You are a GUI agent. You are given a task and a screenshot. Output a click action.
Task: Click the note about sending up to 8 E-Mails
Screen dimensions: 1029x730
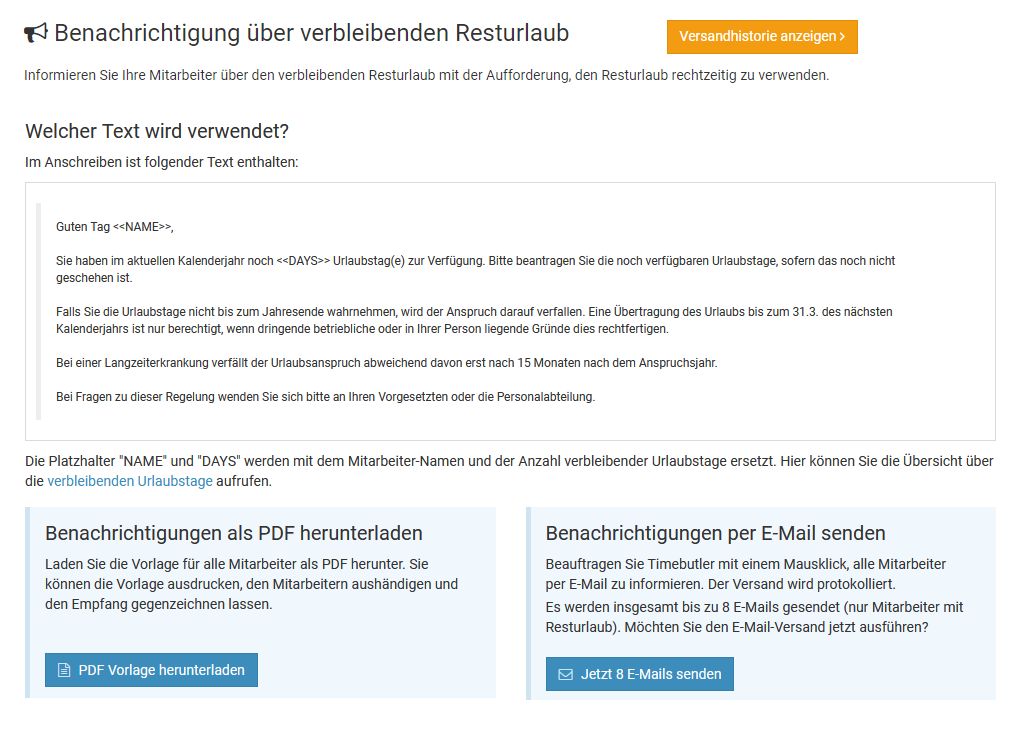[x=754, y=617]
